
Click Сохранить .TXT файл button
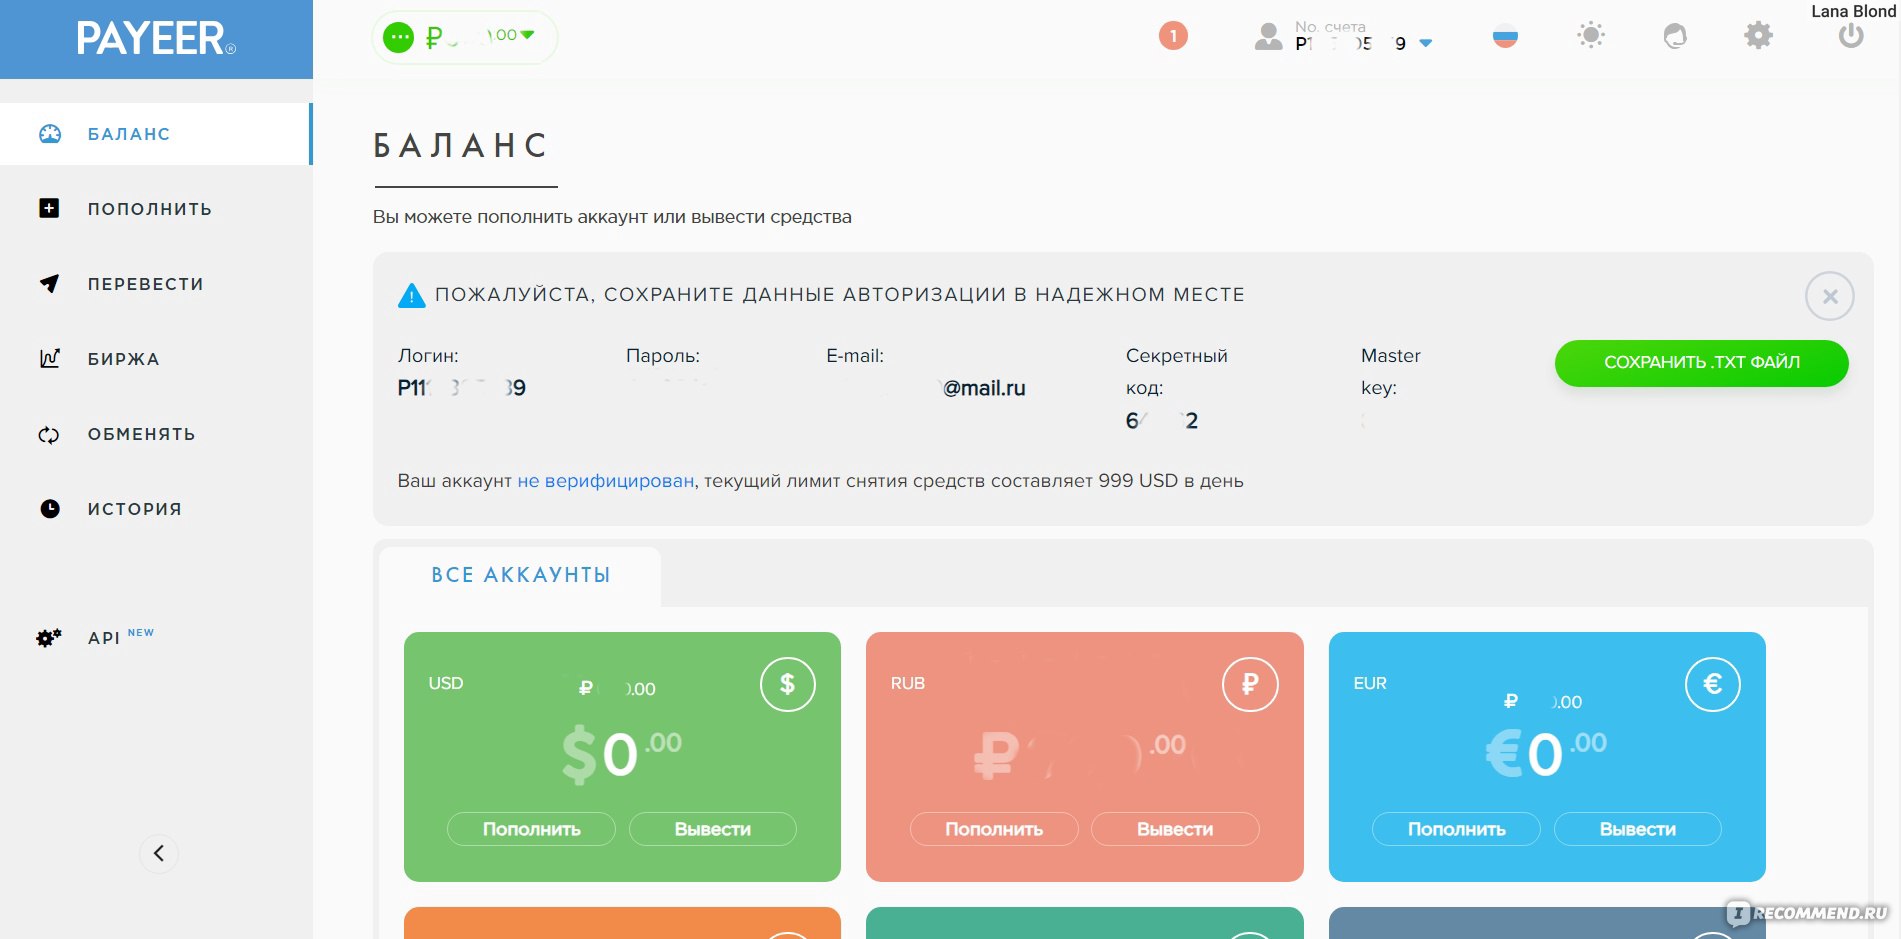pyautogui.click(x=1702, y=362)
